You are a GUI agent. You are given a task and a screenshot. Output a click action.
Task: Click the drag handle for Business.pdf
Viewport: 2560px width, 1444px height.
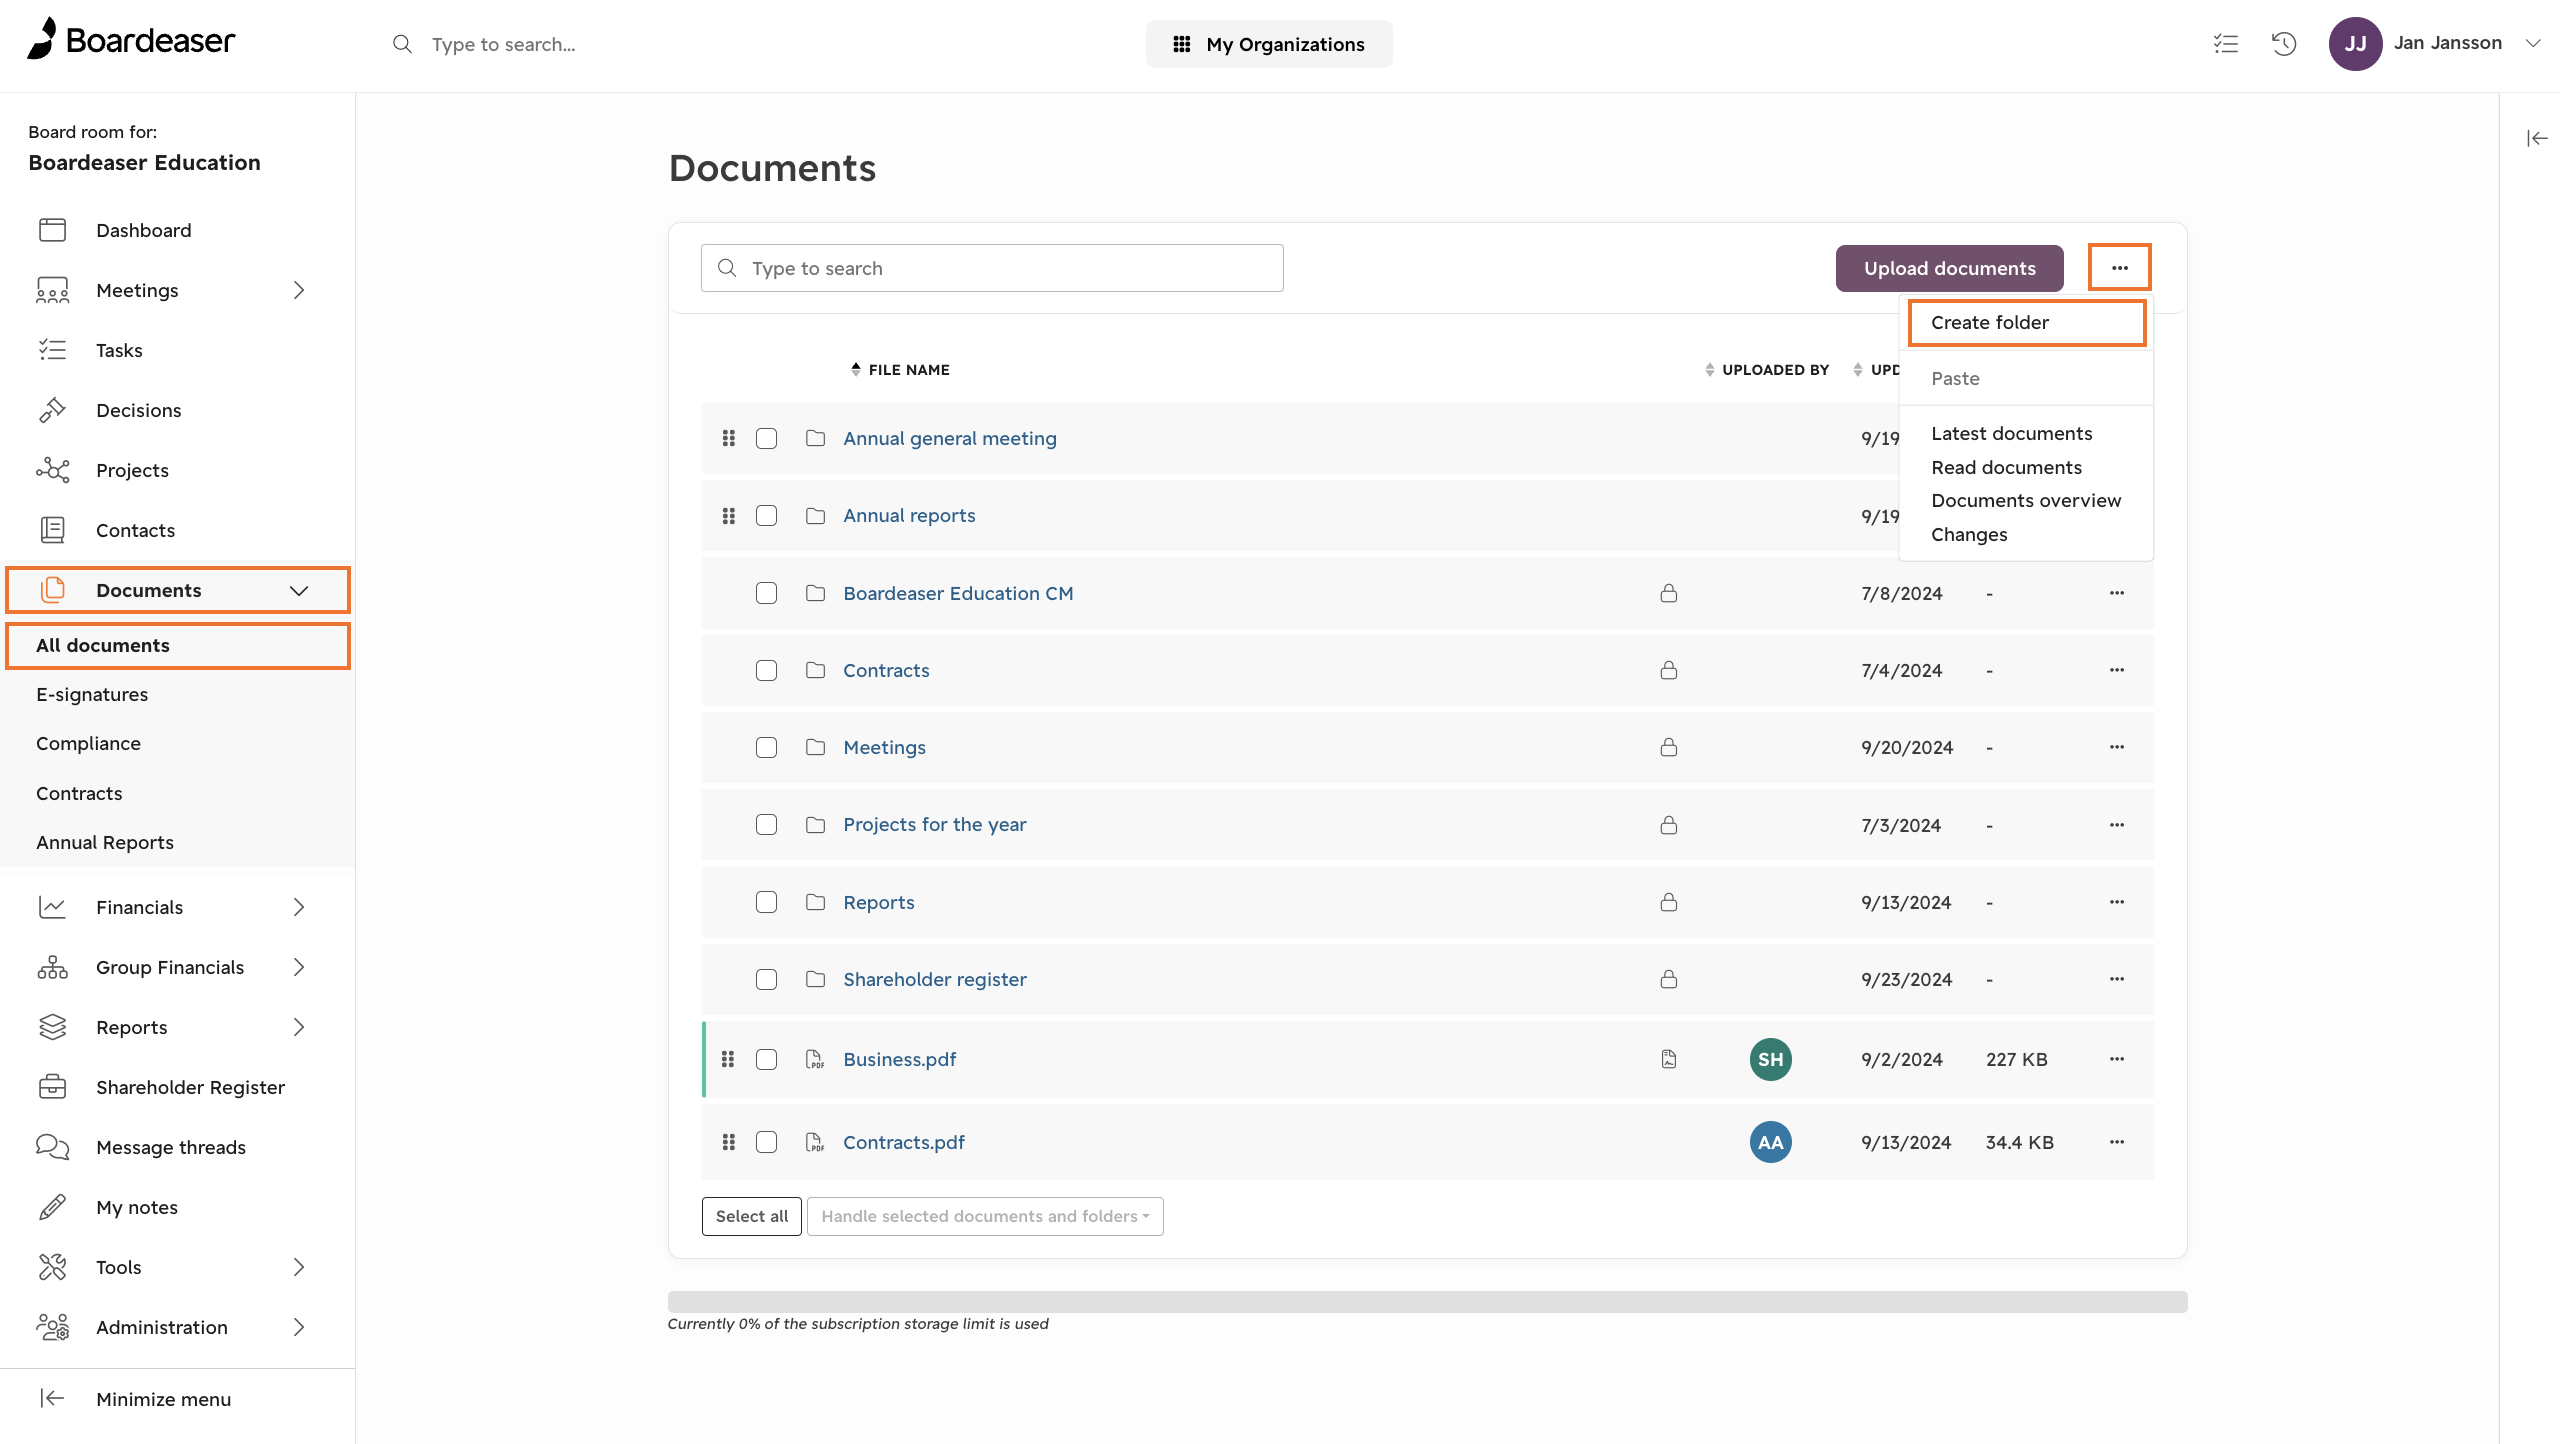click(x=729, y=1059)
